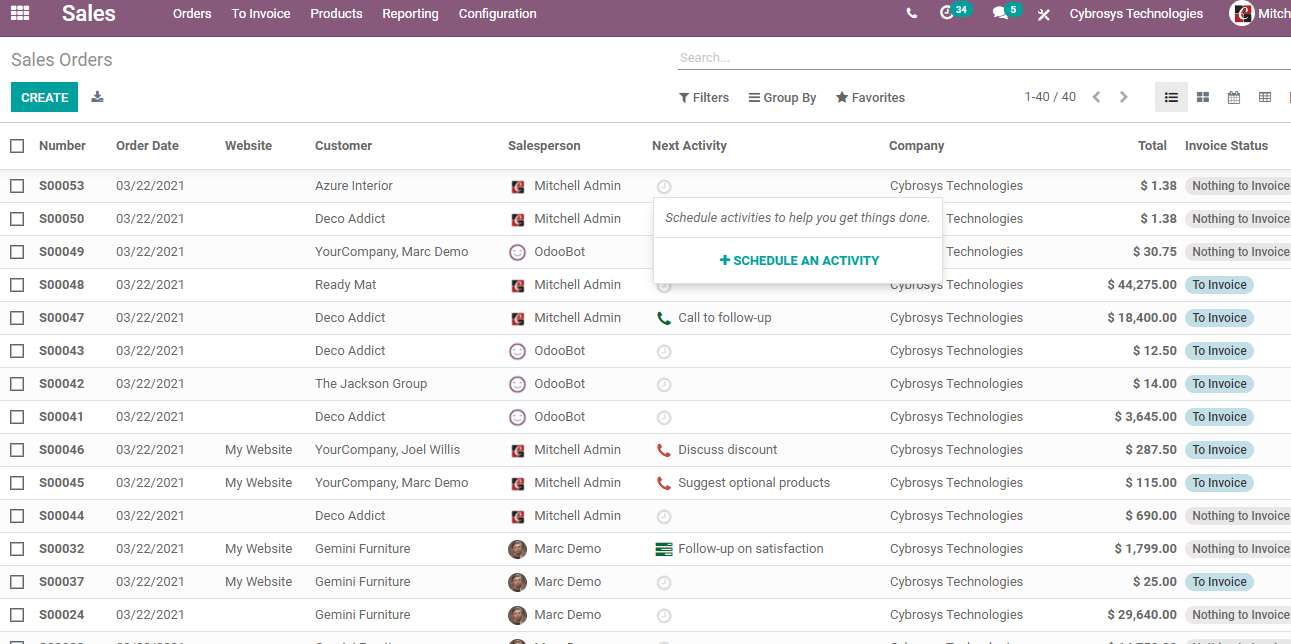Check the box for order S00024
The image size is (1291, 644).
[17, 615]
